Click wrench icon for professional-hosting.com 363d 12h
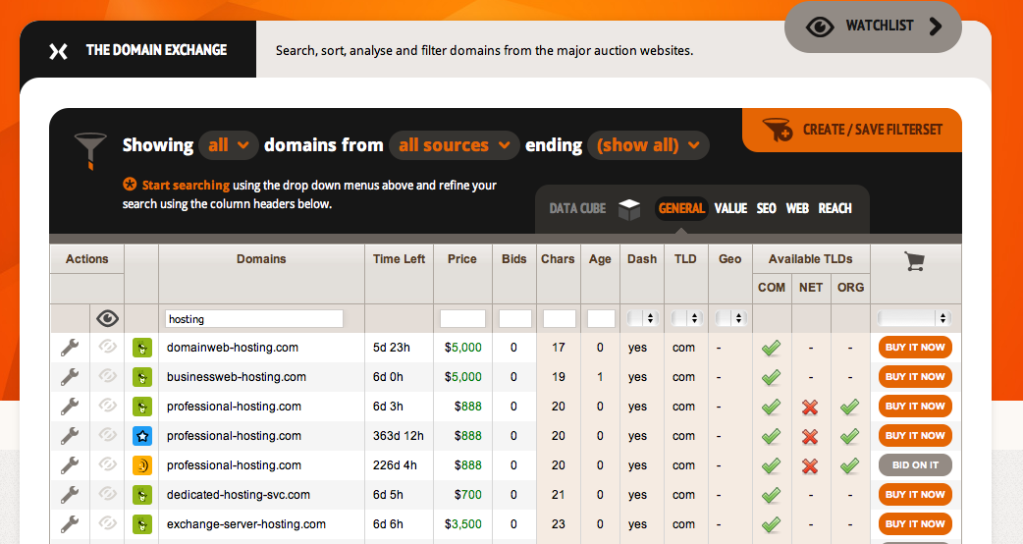This screenshot has height=544, width=1023. coord(70,436)
